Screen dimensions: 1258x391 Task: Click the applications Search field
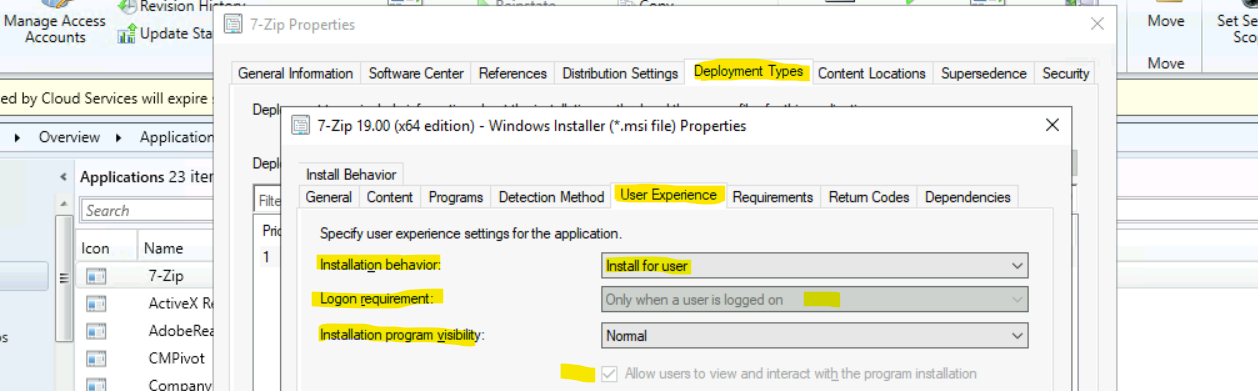145,211
